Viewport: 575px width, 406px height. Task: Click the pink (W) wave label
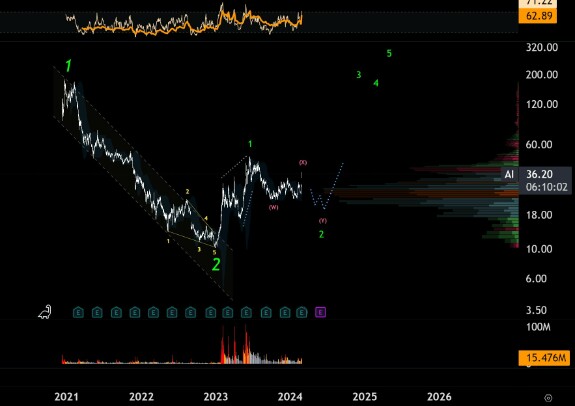click(274, 207)
